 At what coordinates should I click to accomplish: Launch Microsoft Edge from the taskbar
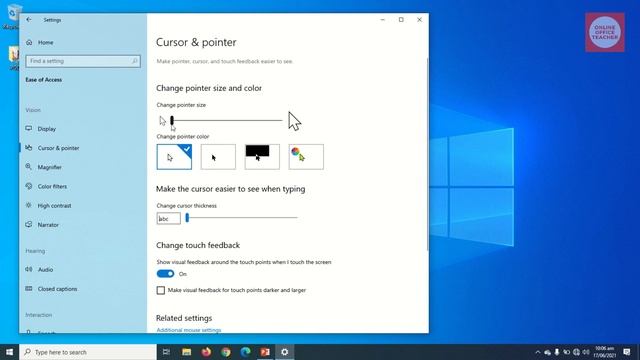point(245,352)
